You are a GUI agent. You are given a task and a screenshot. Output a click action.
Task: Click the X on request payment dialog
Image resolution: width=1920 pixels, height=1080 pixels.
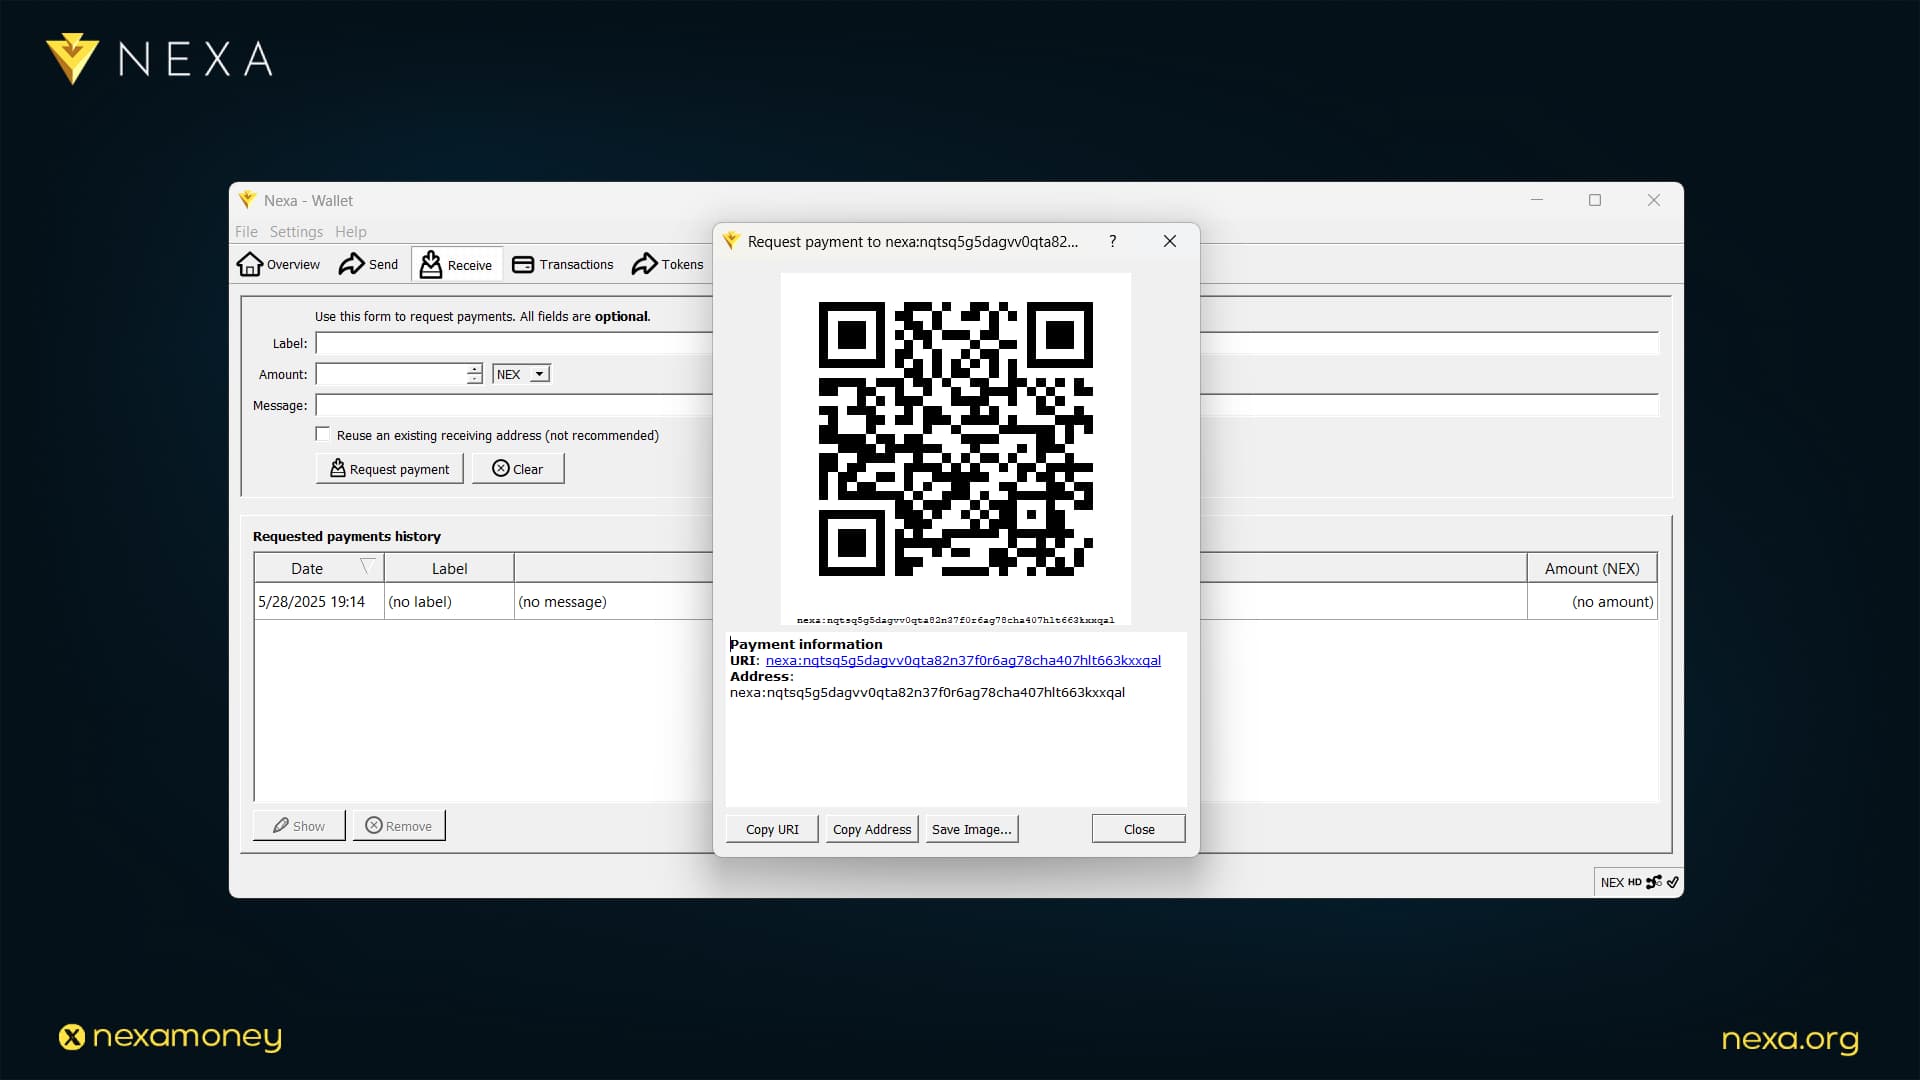pyautogui.click(x=1170, y=241)
